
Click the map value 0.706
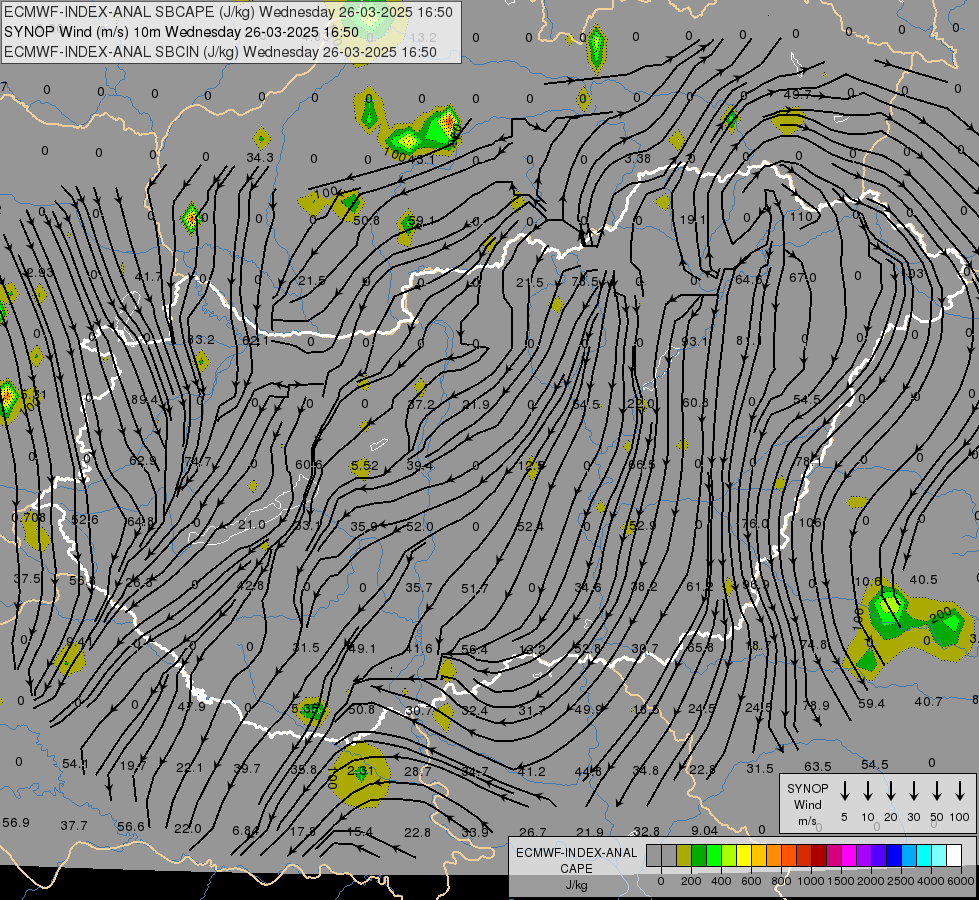[x=29, y=518]
